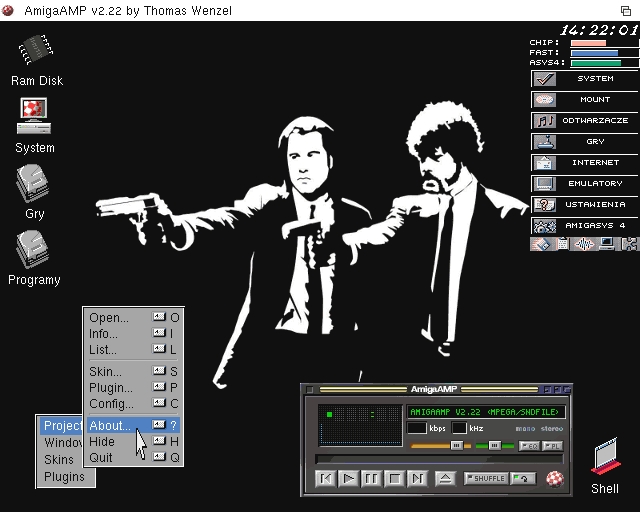Toggle the repeat button next to SHUFFLE
This screenshot has width=640, height=512.
524,478
